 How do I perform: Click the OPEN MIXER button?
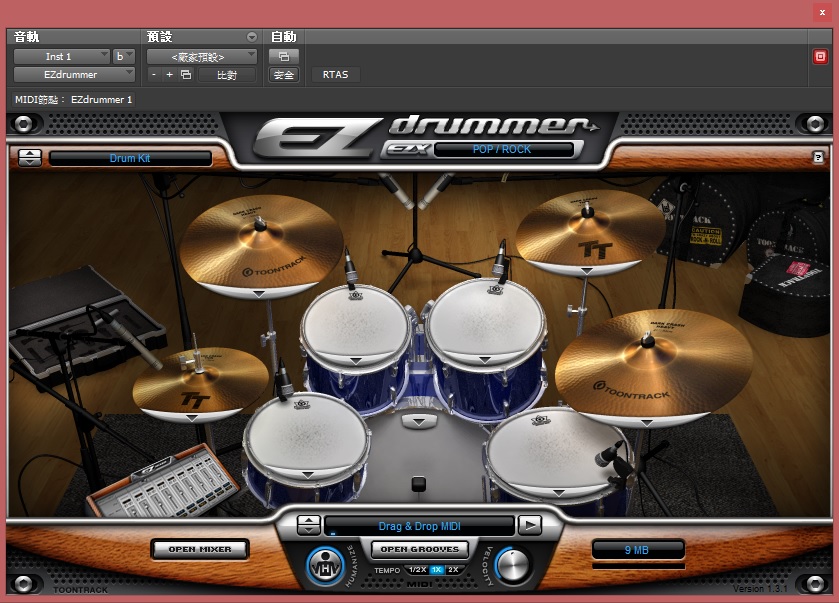tap(200, 549)
